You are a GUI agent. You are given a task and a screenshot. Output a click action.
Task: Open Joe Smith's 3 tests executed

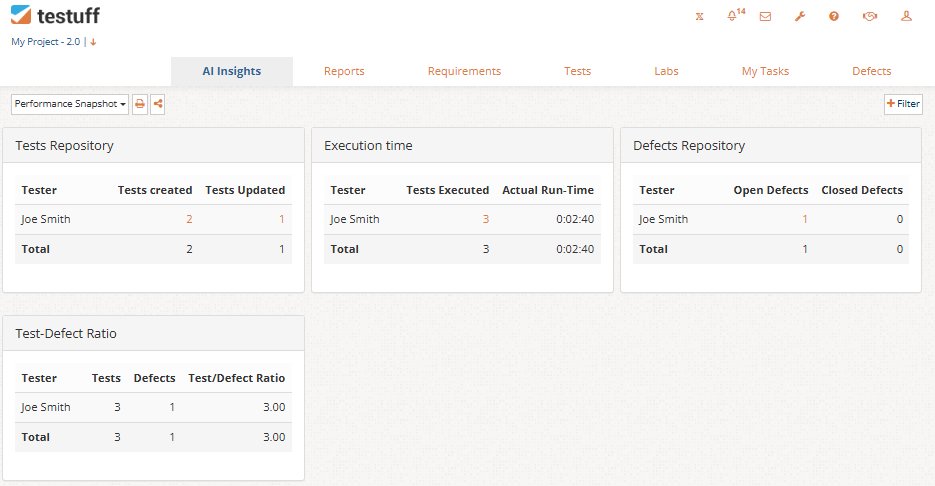click(x=485, y=219)
